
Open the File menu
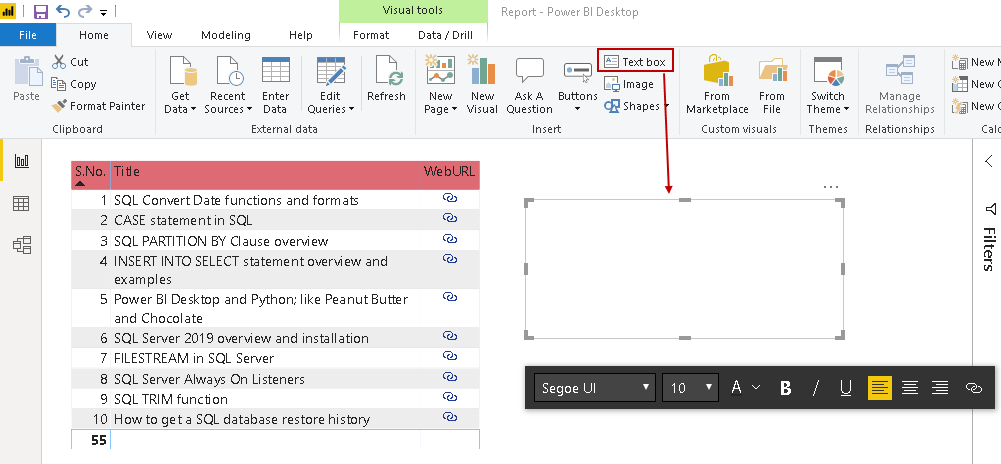coord(28,35)
